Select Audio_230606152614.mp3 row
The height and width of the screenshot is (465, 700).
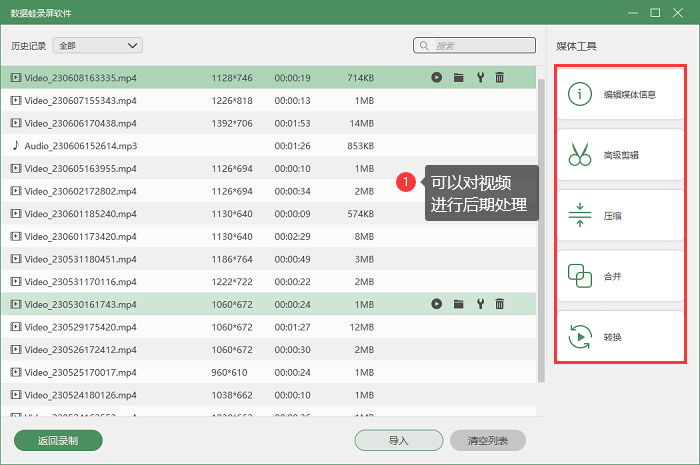(x=269, y=146)
